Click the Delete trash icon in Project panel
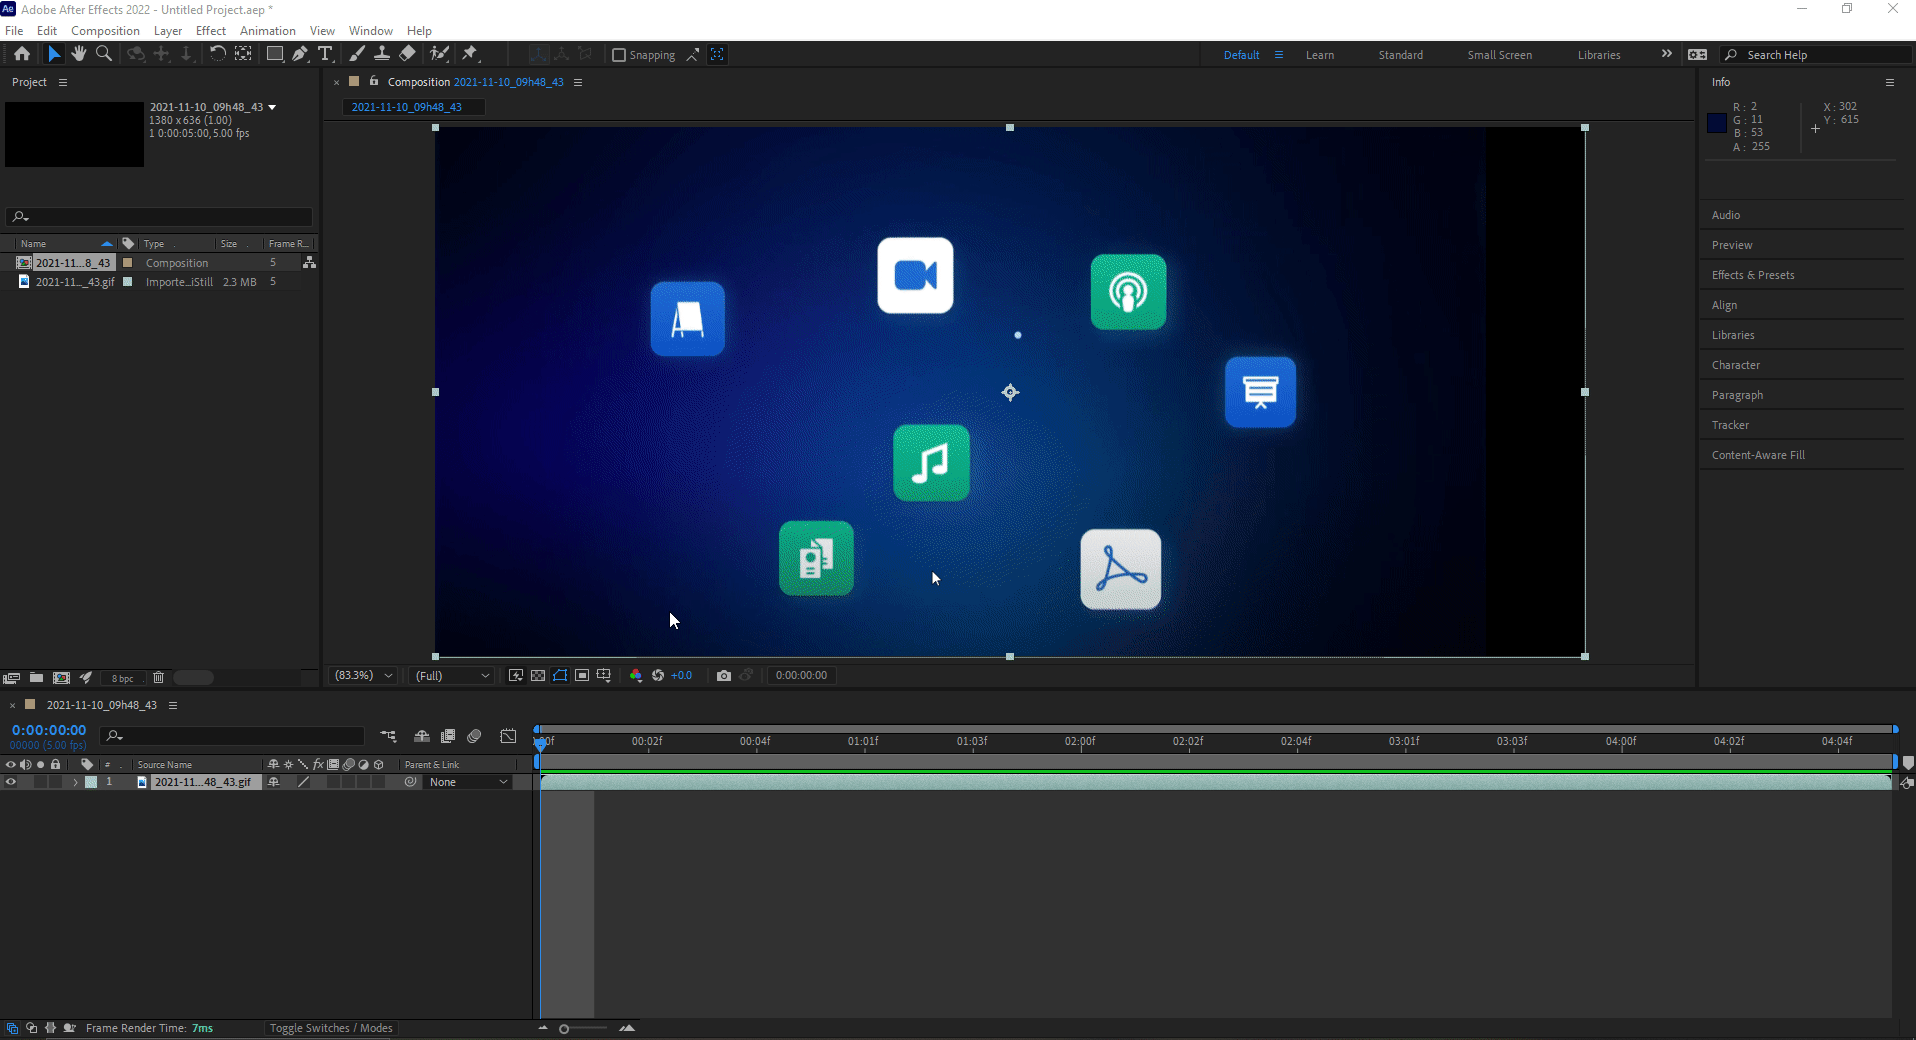The width and height of the screenshot is (1916, 1040). (158, 678)
